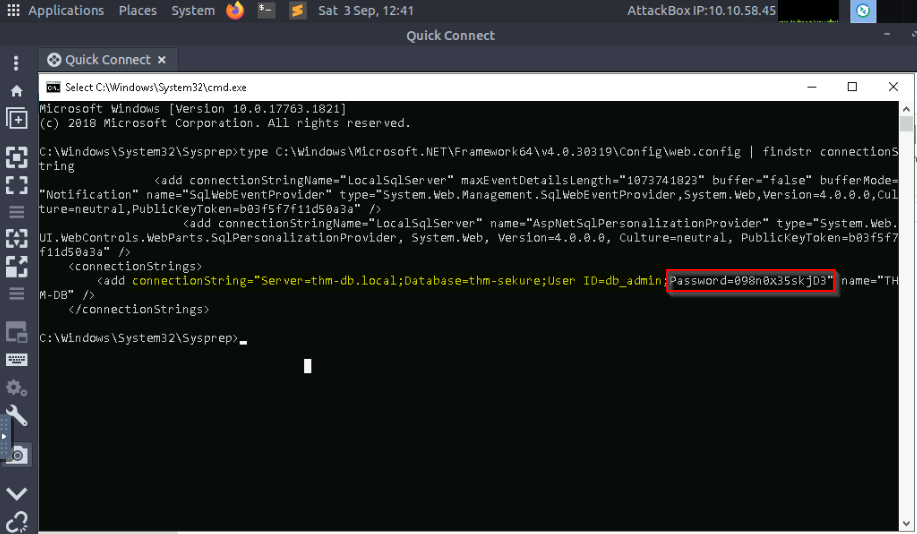Launch Sublime Text from the top panel

[298, 10]
